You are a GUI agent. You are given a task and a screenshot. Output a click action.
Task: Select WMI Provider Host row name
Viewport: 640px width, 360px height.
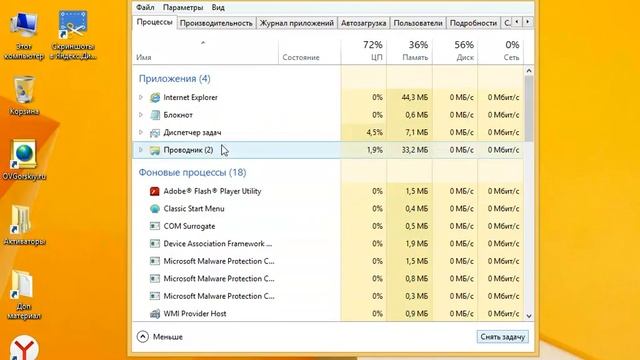point(195,314)
